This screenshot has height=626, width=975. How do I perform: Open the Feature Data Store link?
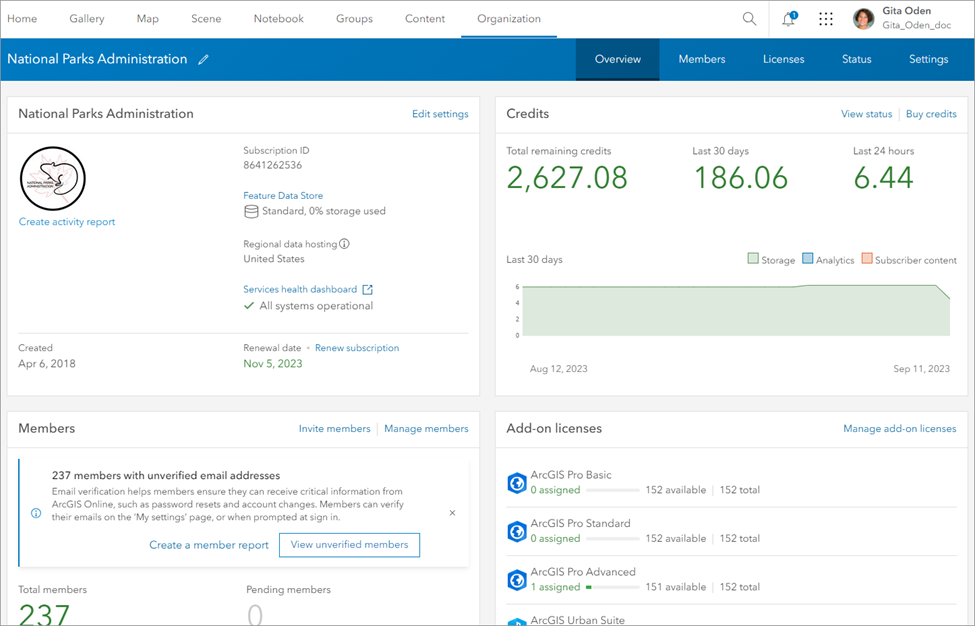[283, 196]
